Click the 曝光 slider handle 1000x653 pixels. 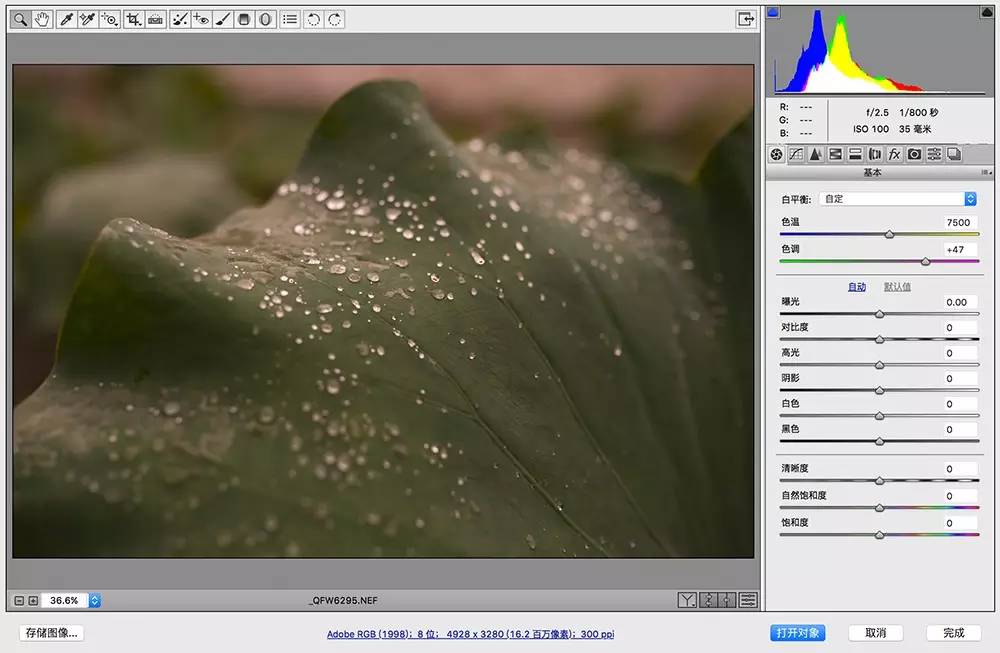879,314
